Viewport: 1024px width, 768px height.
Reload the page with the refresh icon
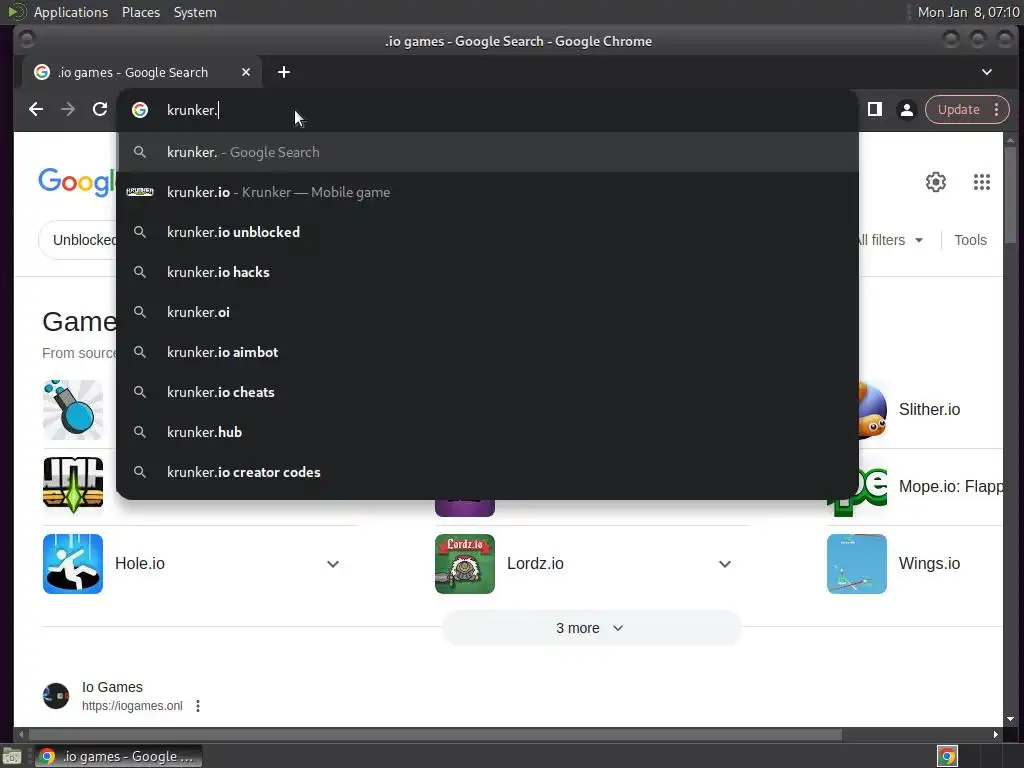pos(100,110)
